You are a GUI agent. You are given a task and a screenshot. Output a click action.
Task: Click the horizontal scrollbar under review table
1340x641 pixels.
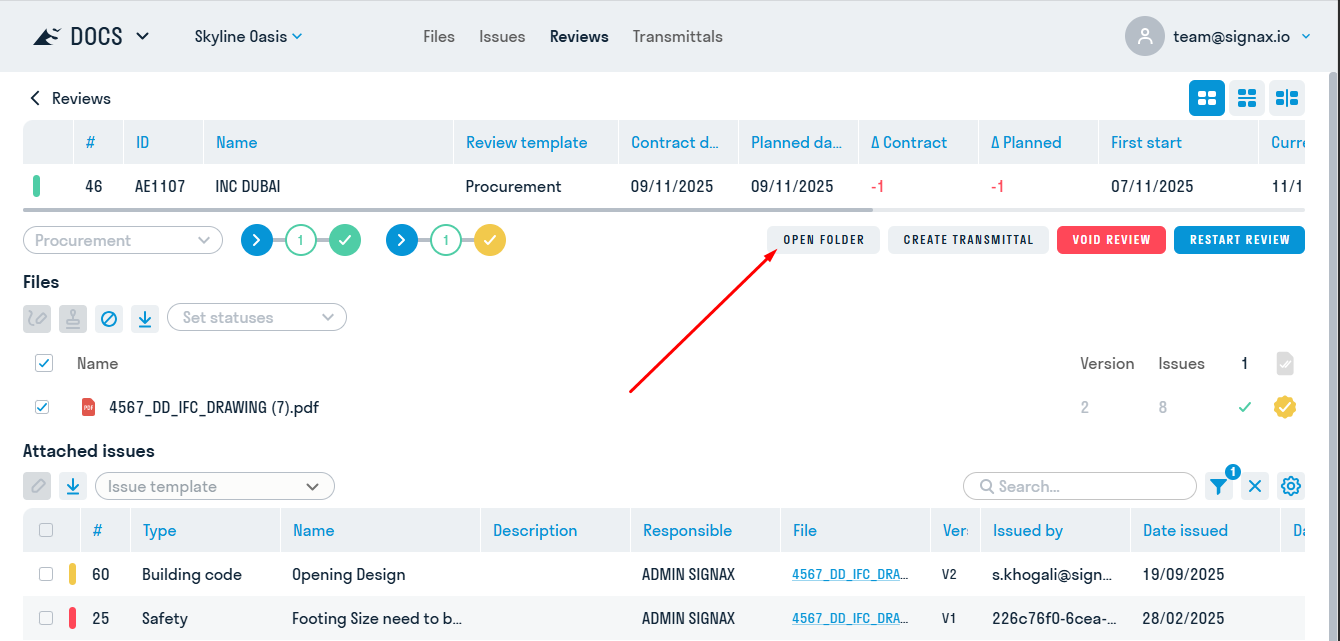coord(448,210)
